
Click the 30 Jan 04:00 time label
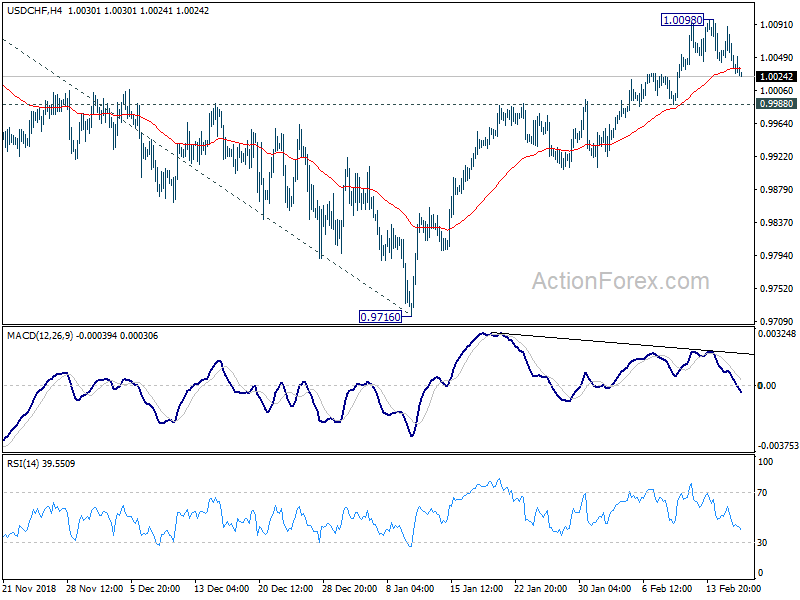click(x=605, y=588)
